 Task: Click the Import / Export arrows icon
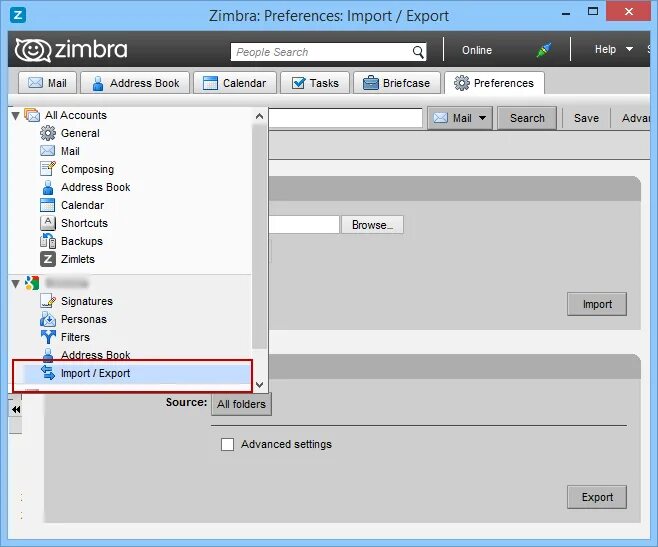pos(48,373)
